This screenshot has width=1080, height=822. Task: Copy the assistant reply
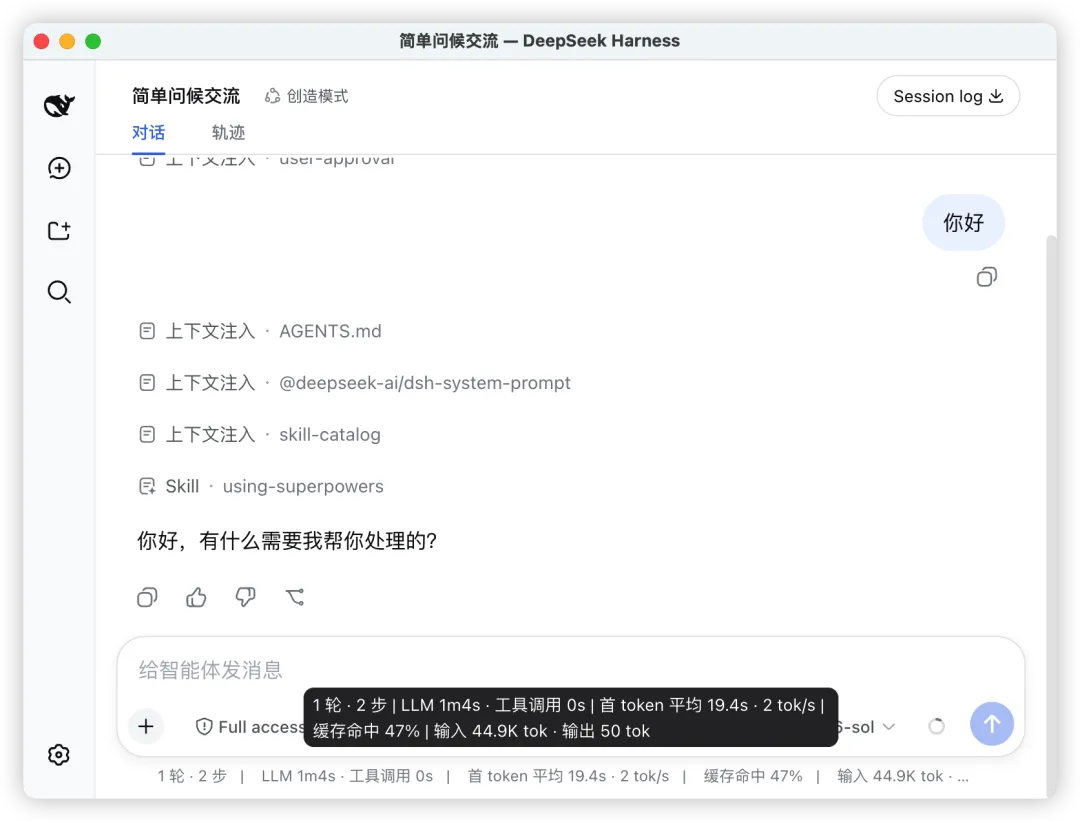tap(147, 597)
